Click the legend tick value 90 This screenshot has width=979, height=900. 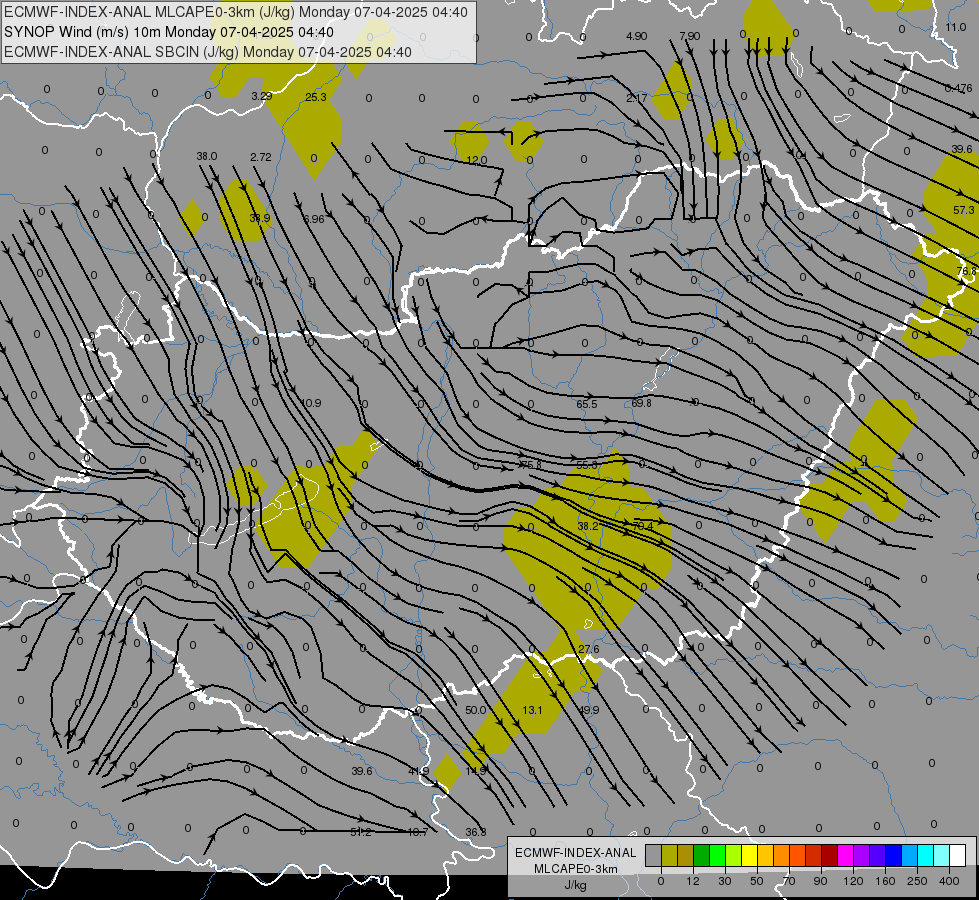click(x=820, y=881)
